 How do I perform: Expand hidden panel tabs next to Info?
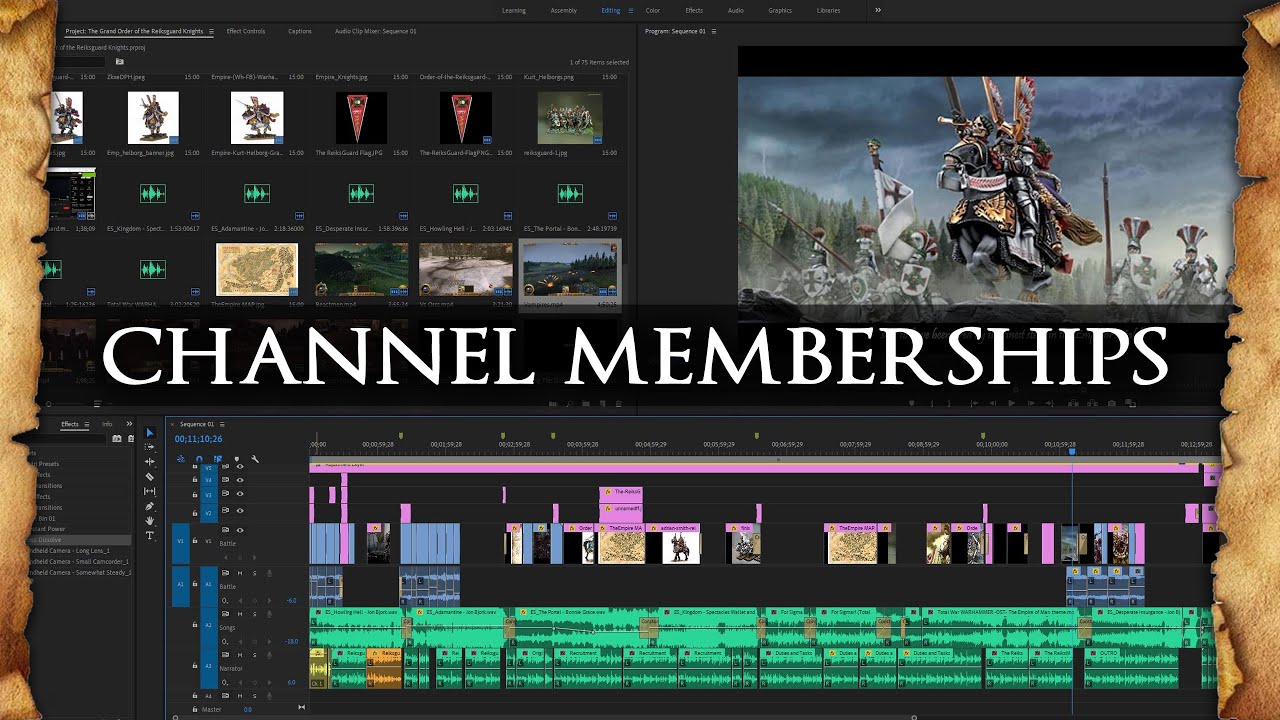129,424
